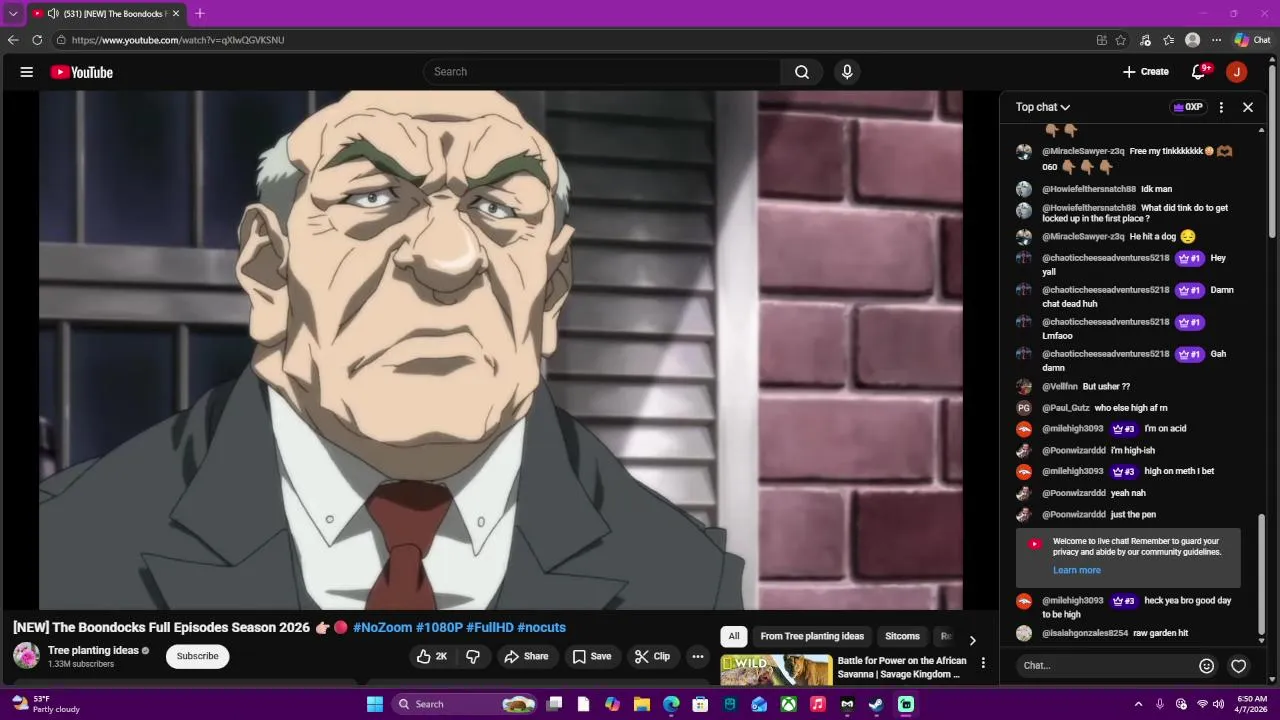Open the Tree planting ideas channel avatar
The width and height of the screenshot is (1280, 720).
pos(26,656)
